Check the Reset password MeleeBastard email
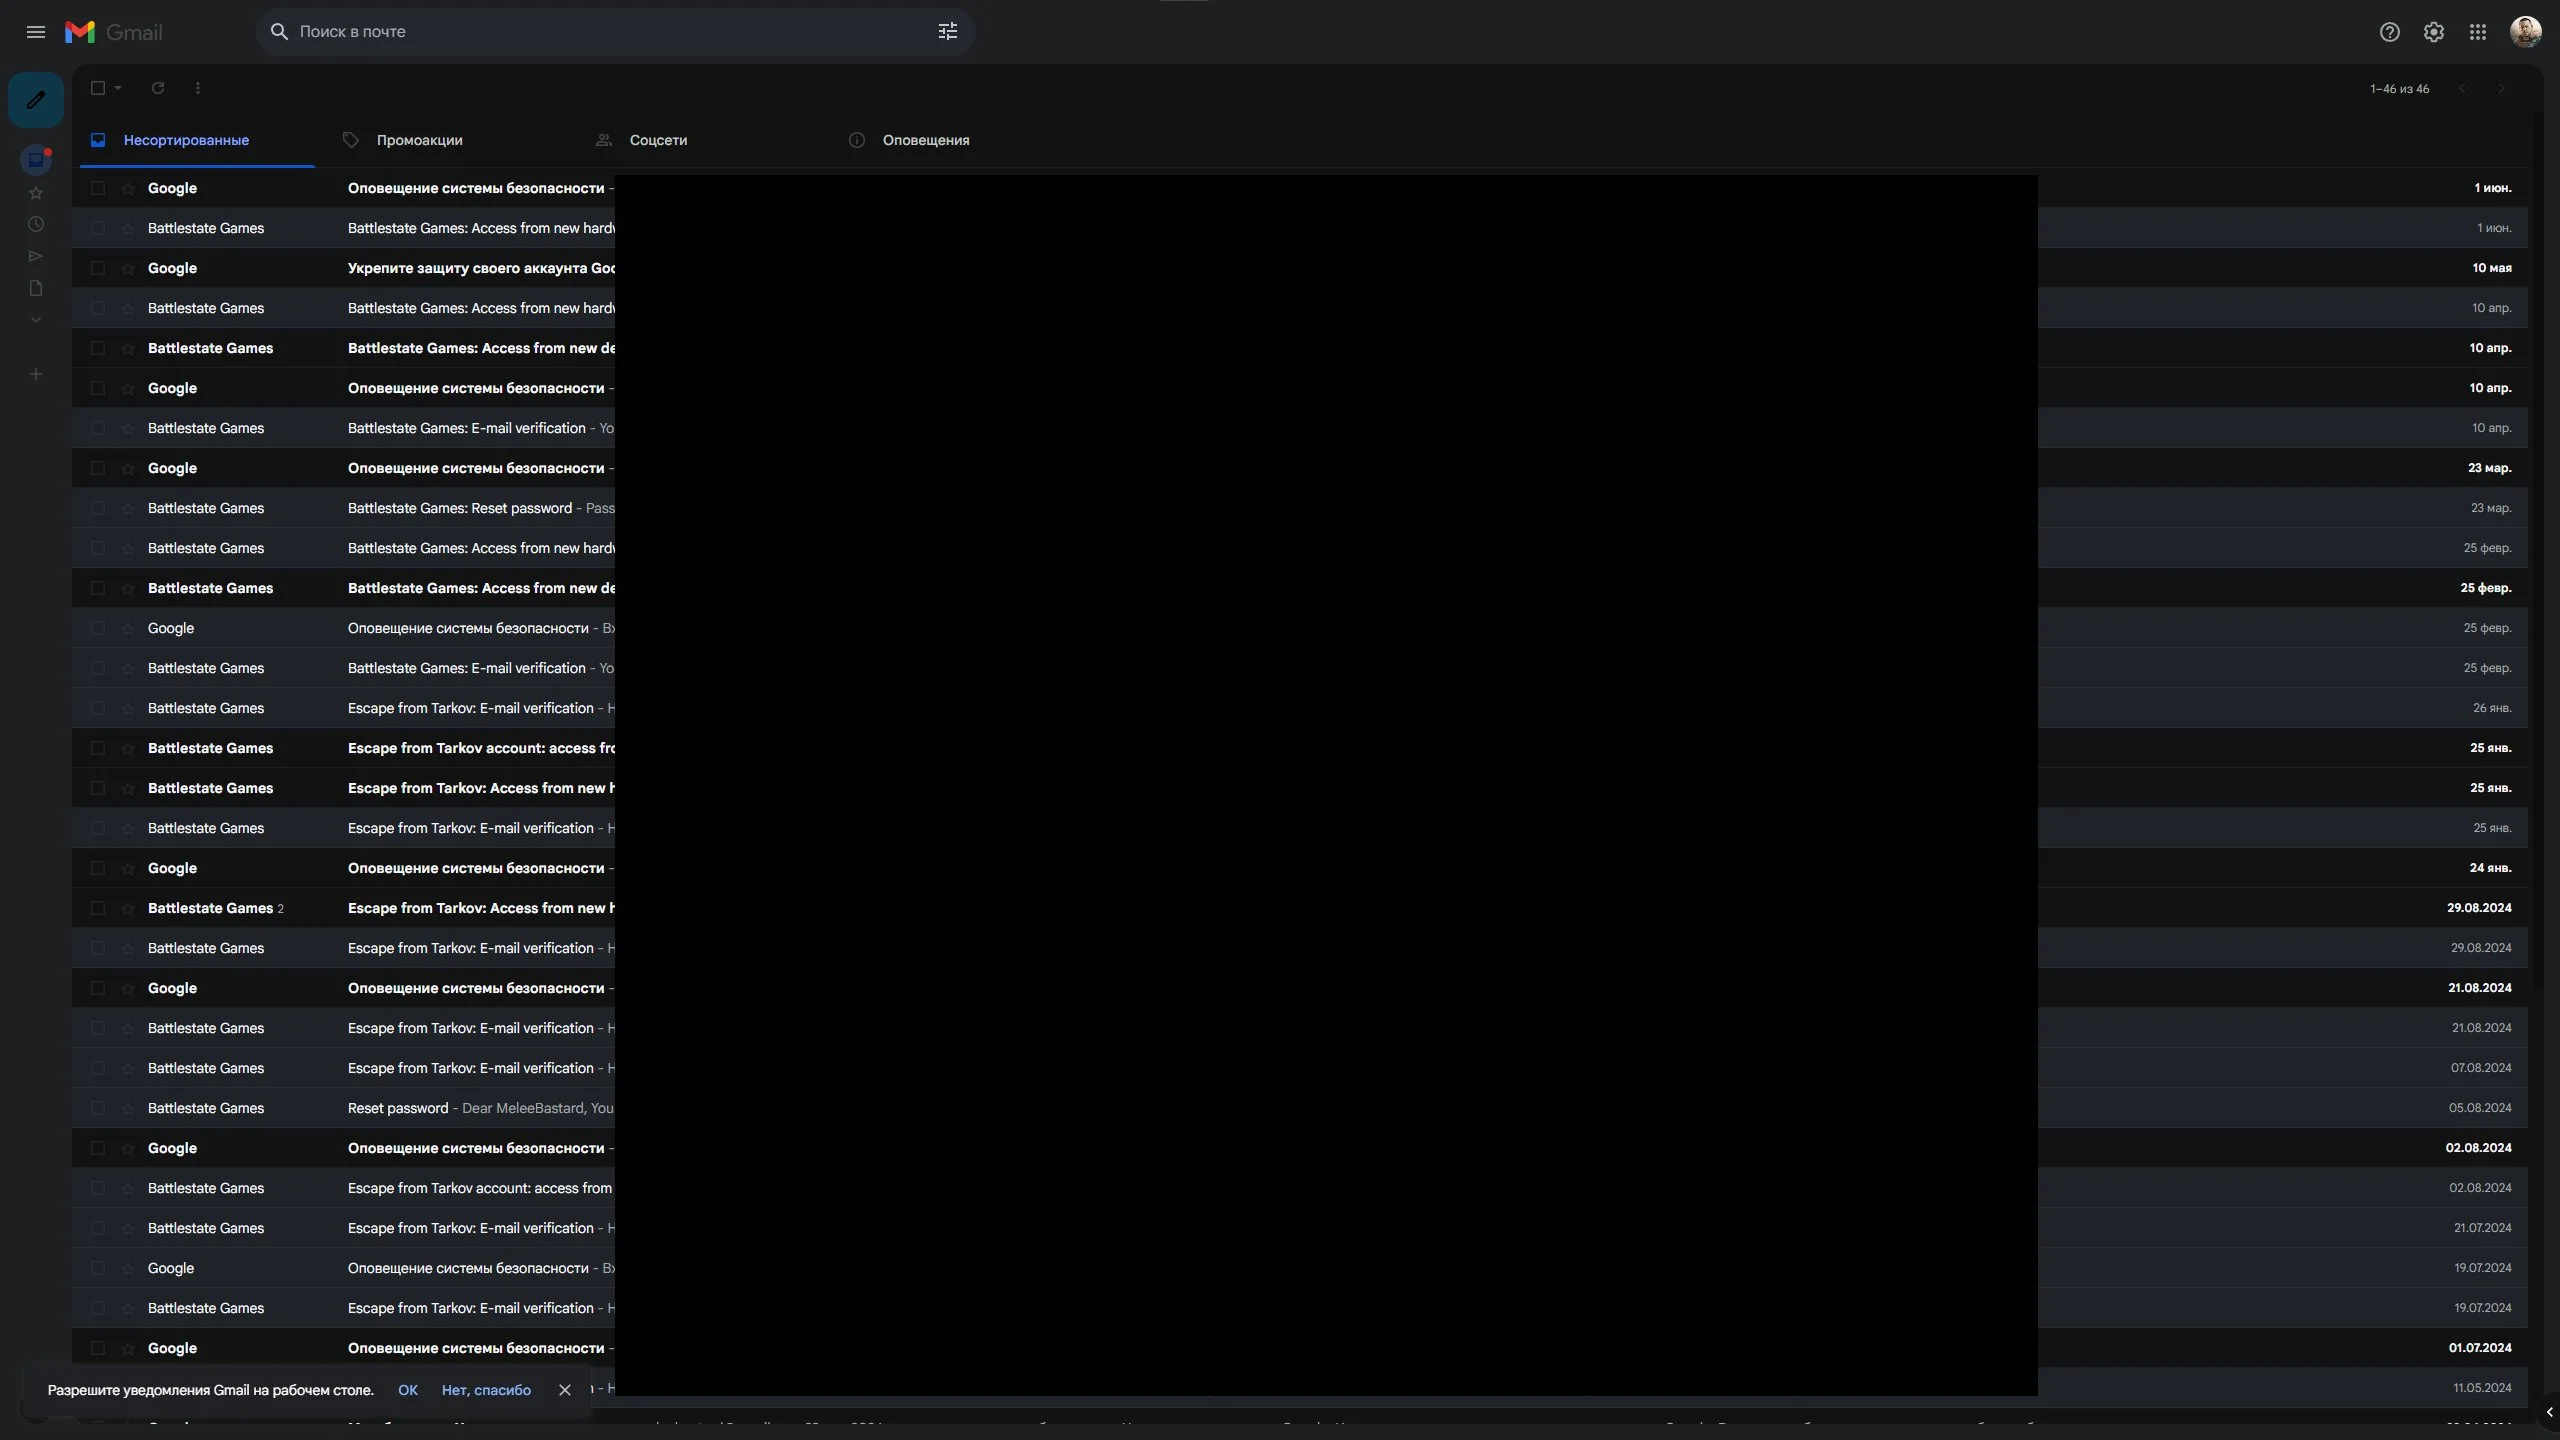 [x=98, y=1108]
